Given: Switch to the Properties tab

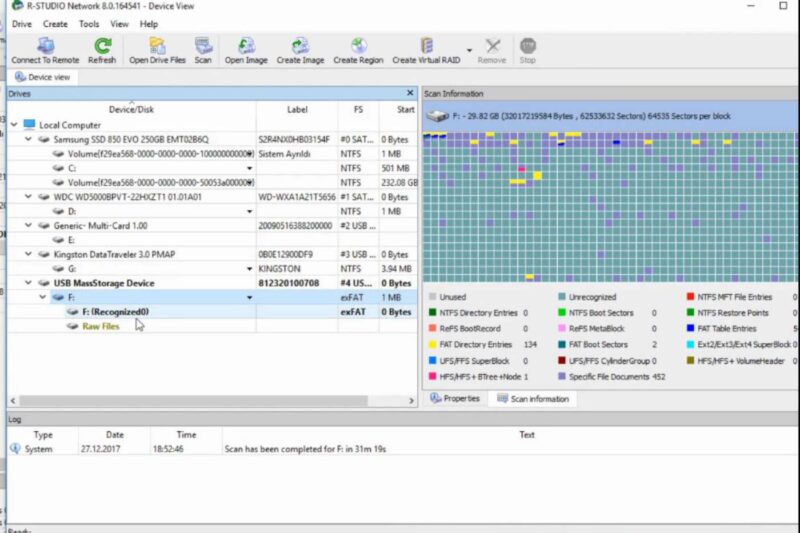Looking at the screenshot, I should 455,398.
